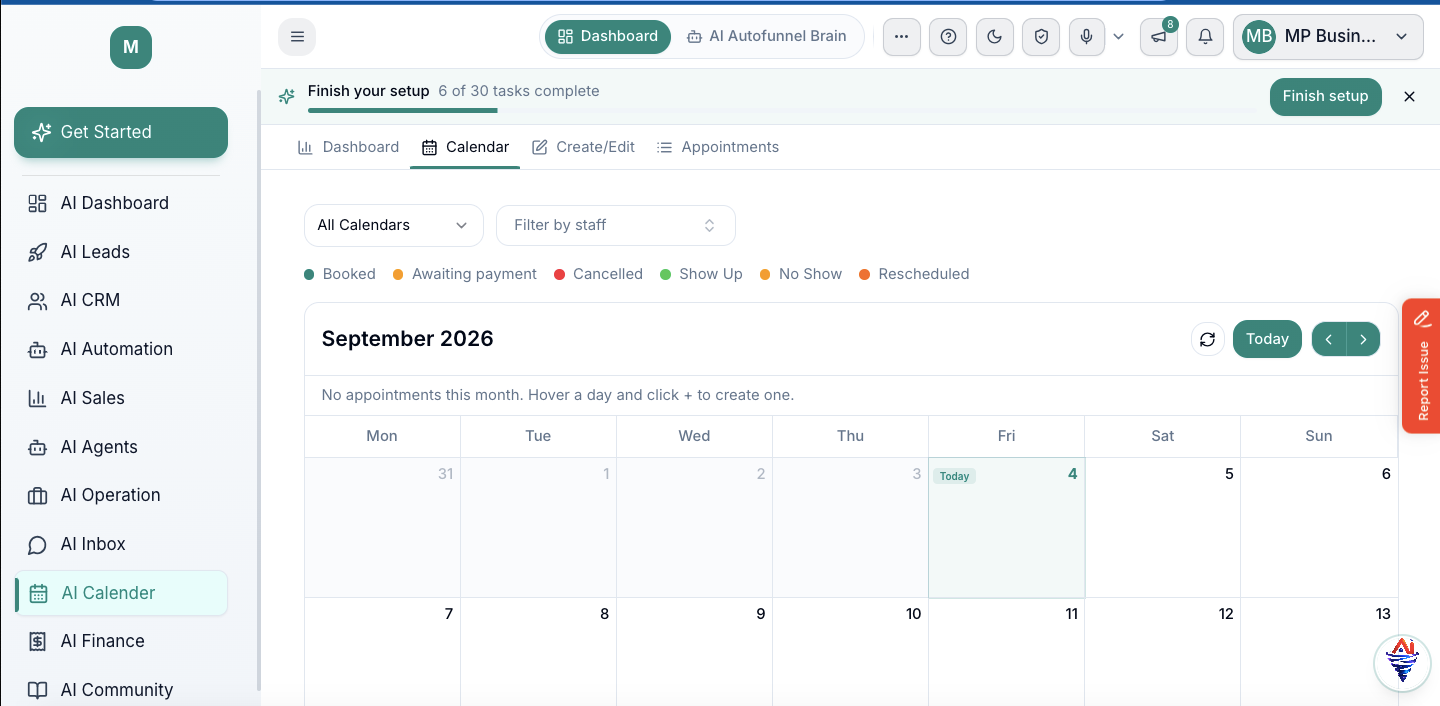
Task: Select AI Calender in sidebar
Action: pos(121,593)
